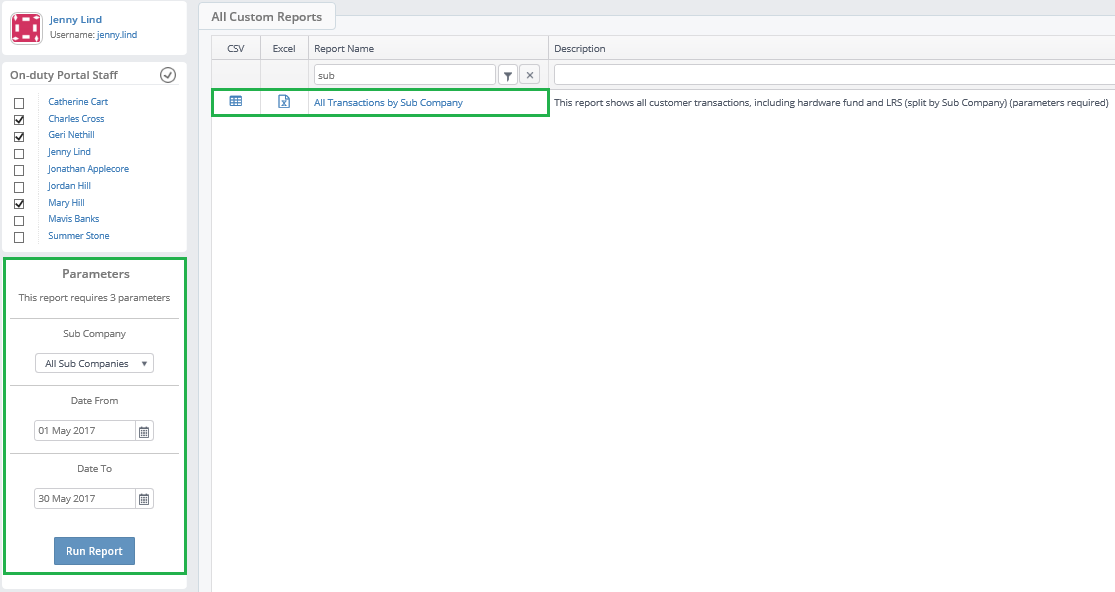Viewport: 1115px width, 592px height.
Task: Open Mary Hill staff link
Action: [66, 203]
